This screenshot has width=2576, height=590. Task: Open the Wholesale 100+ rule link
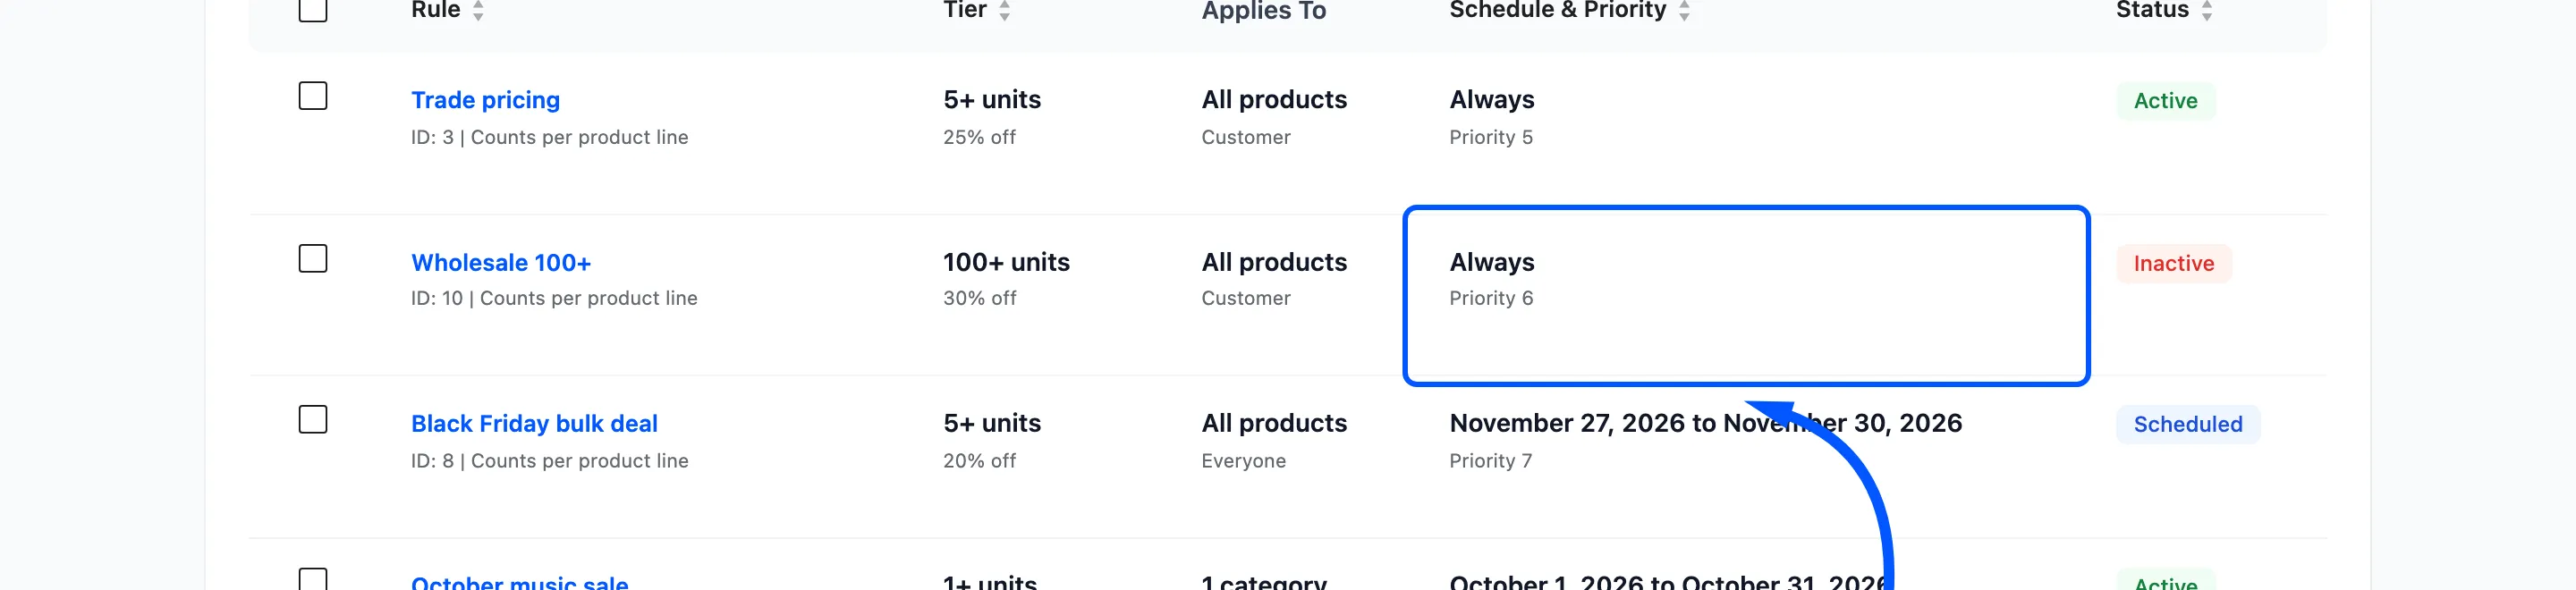[501, 263]
